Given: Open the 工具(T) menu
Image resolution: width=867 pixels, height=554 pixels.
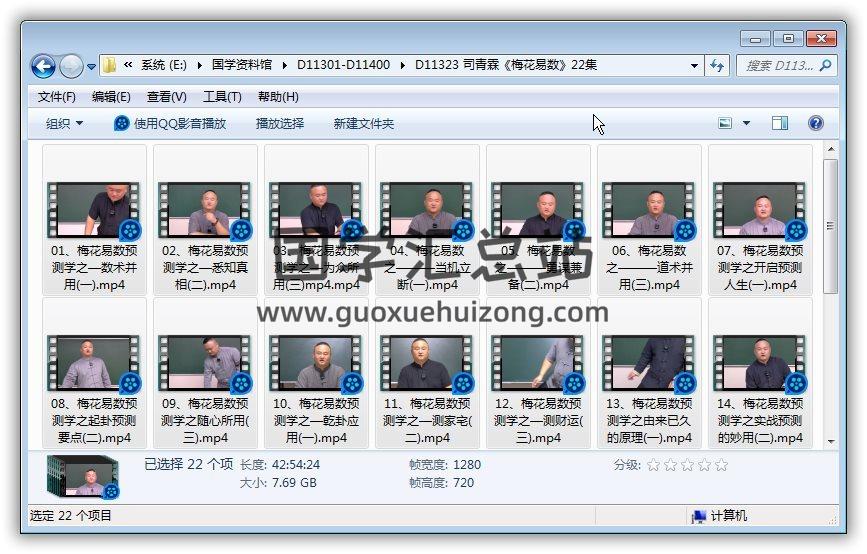Looking at the screenshot, I should point(222,97).
